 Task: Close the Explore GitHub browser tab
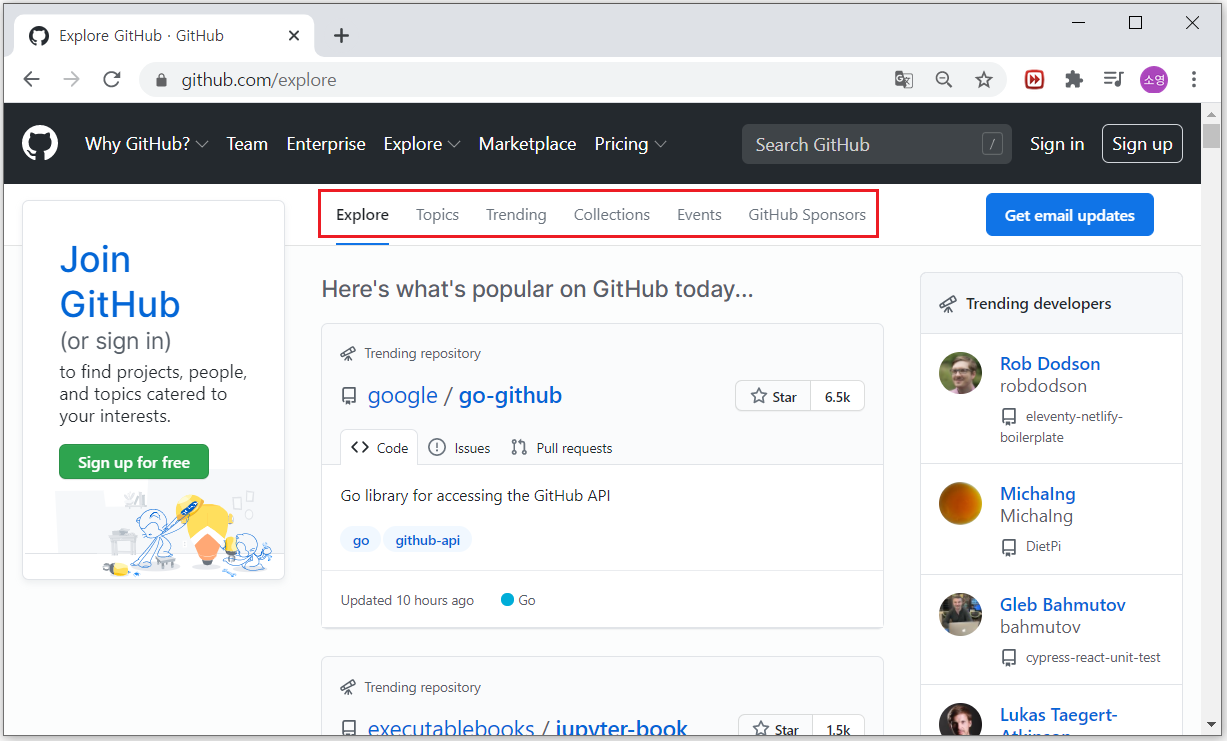294,36
